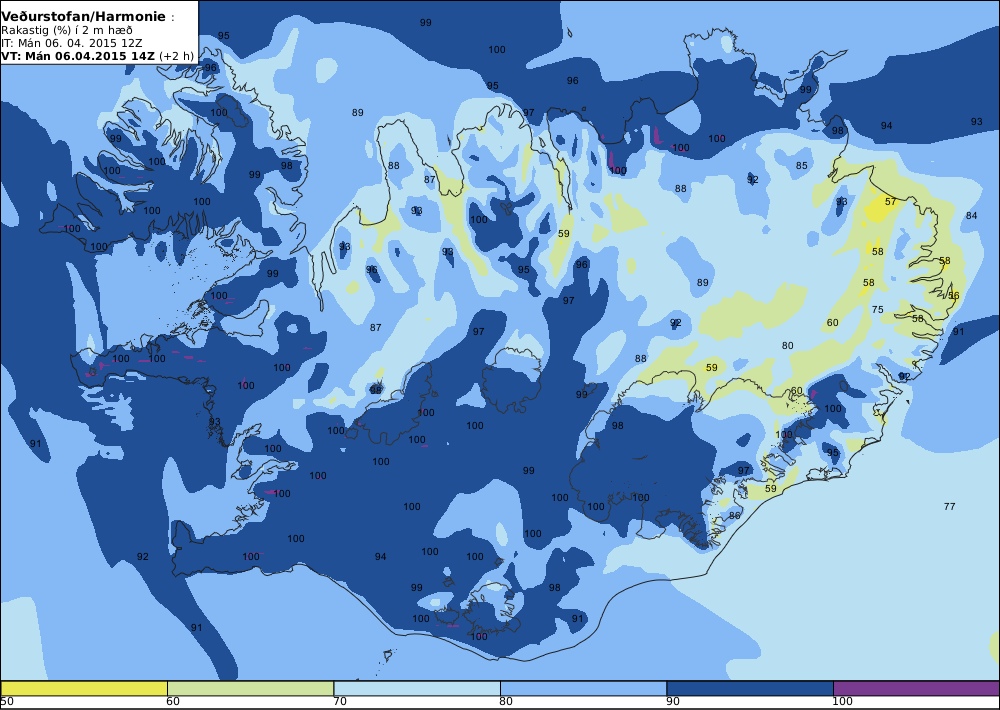Viewport: 1000px width, 710px height.
Task: Click the medium blue 80–90 legend swatch
Action: [584, 688]
